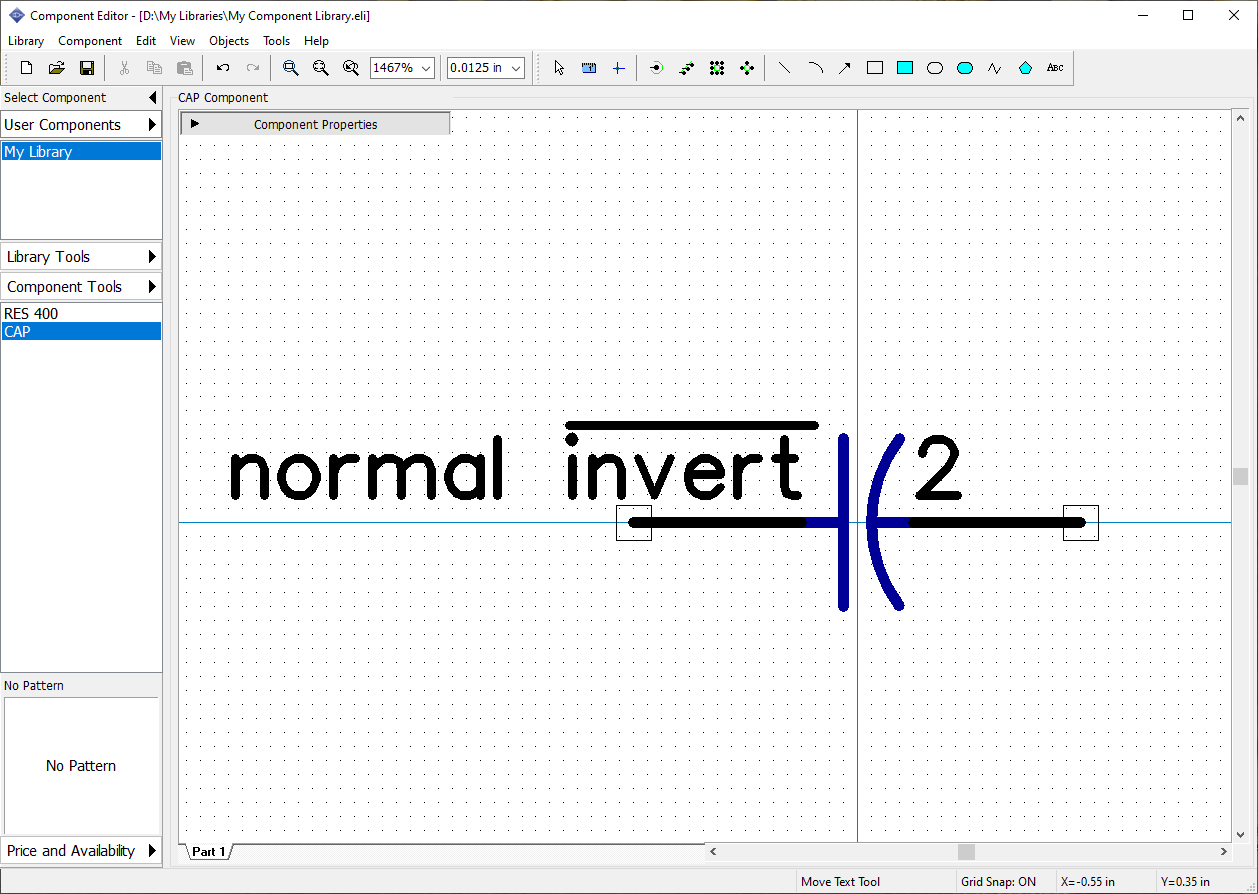Click the horizontal scrollbar left arrow

coord(714,852)
